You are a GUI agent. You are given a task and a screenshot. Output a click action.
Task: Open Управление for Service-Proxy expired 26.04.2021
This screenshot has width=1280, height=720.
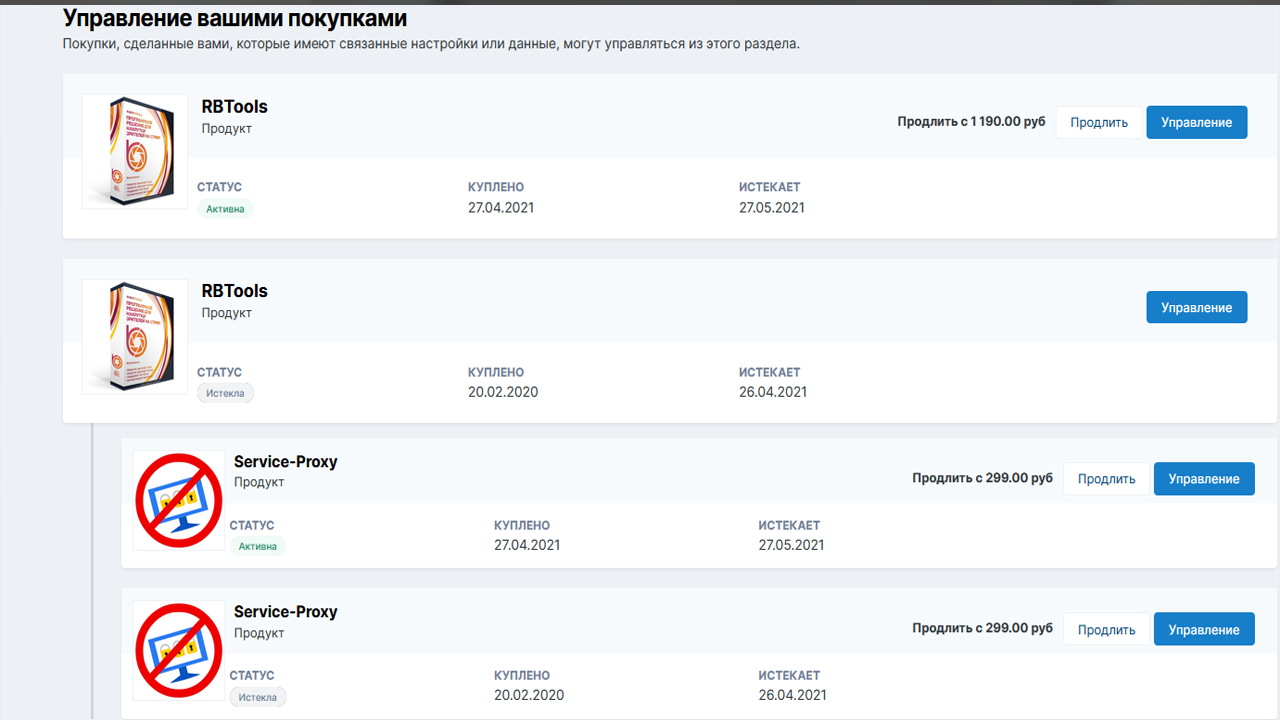click(1203, 629)
